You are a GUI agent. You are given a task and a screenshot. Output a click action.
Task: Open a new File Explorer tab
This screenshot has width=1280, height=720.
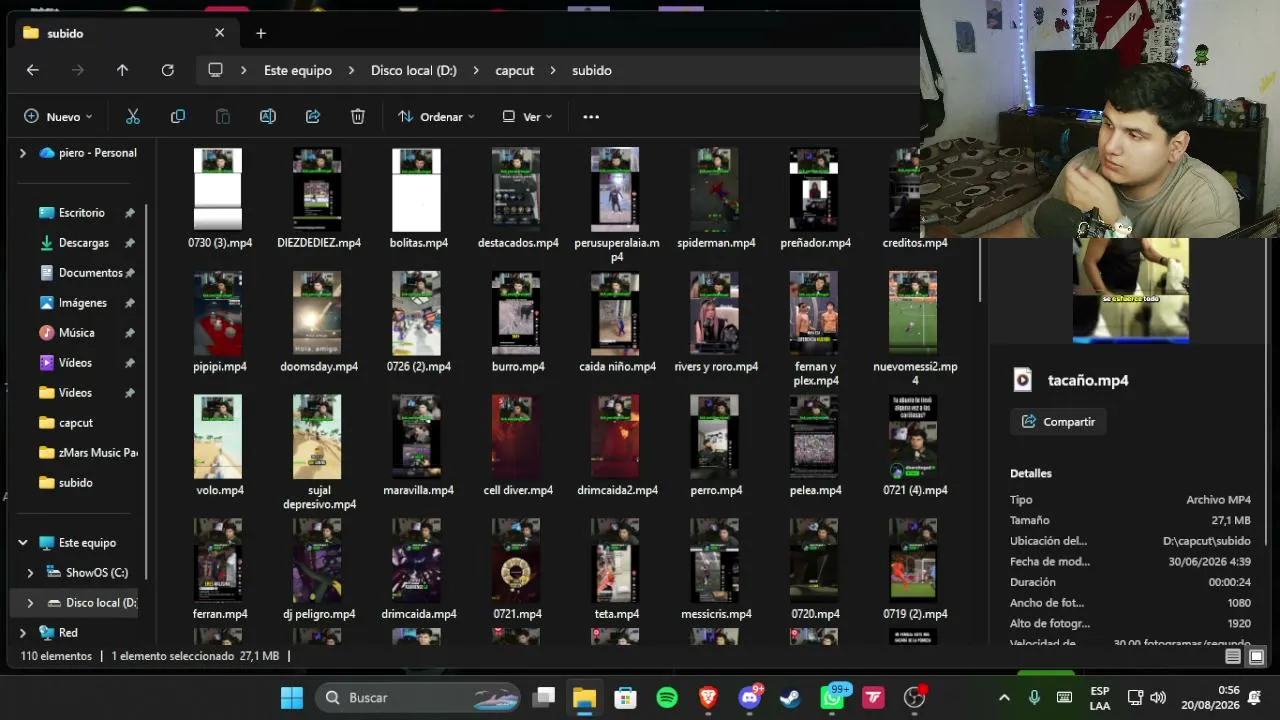(261, 33)
